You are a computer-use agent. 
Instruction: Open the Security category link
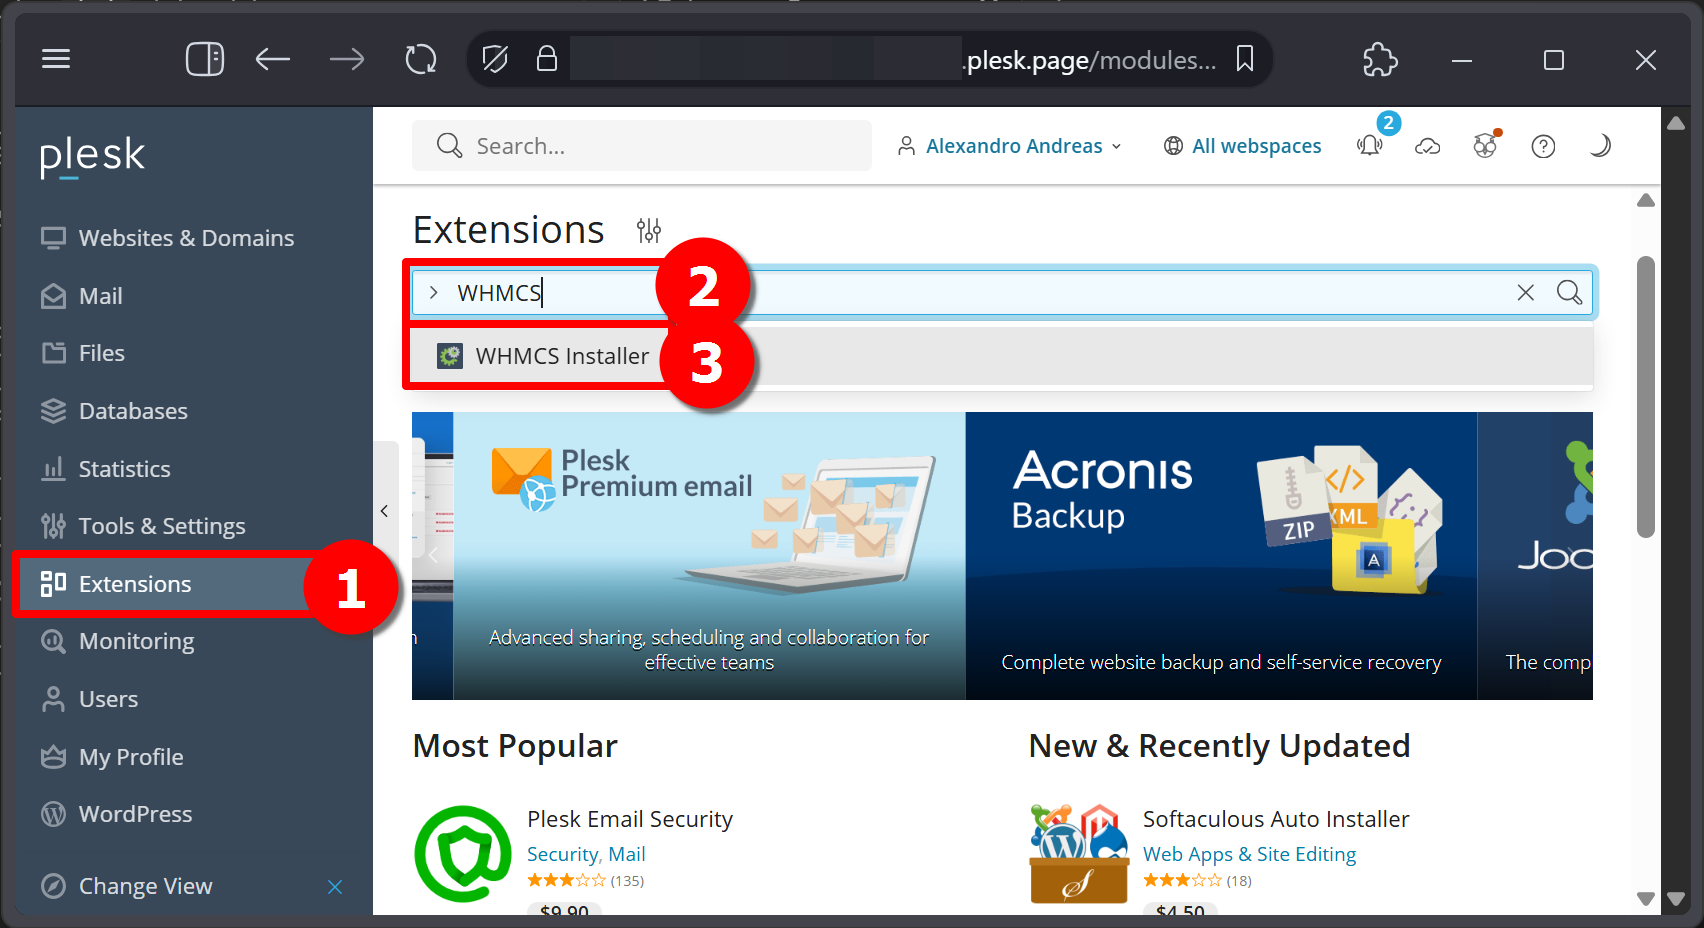pos(563,854)
